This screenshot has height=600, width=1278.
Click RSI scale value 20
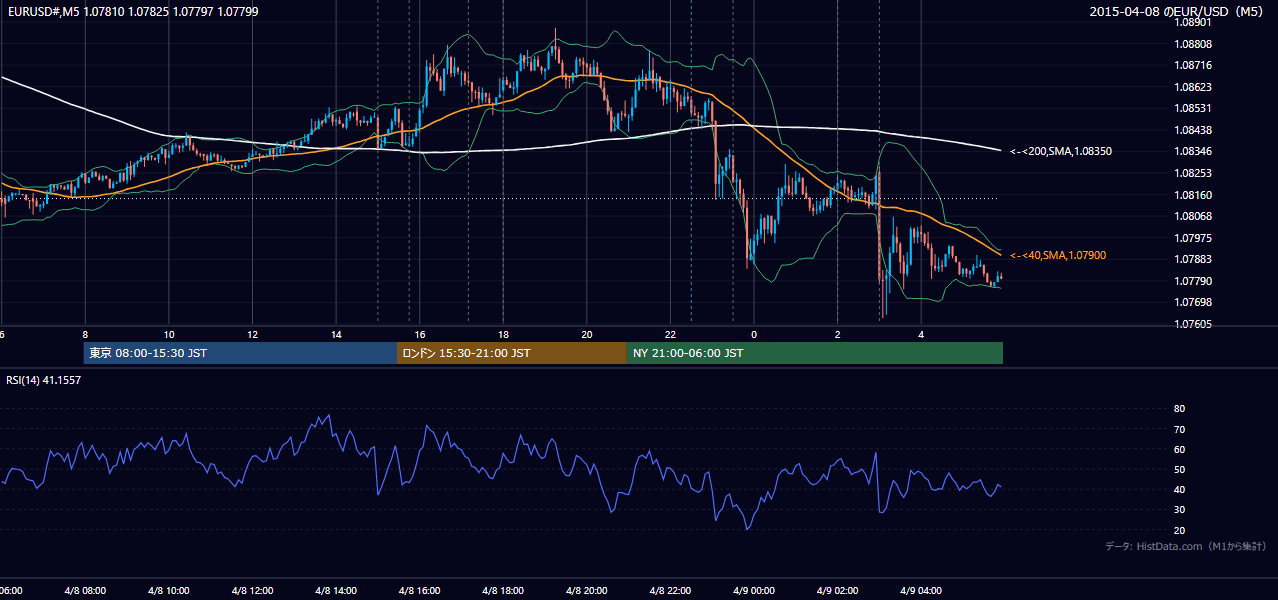[1180, 530]
